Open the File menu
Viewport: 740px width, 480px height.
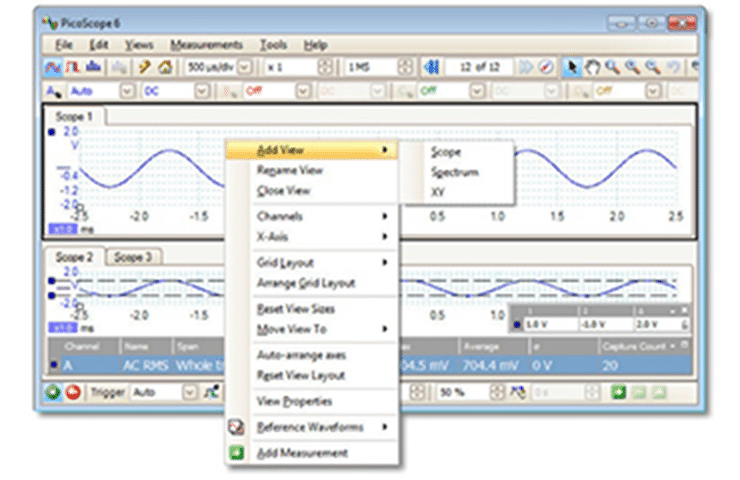tap(63, 45)
